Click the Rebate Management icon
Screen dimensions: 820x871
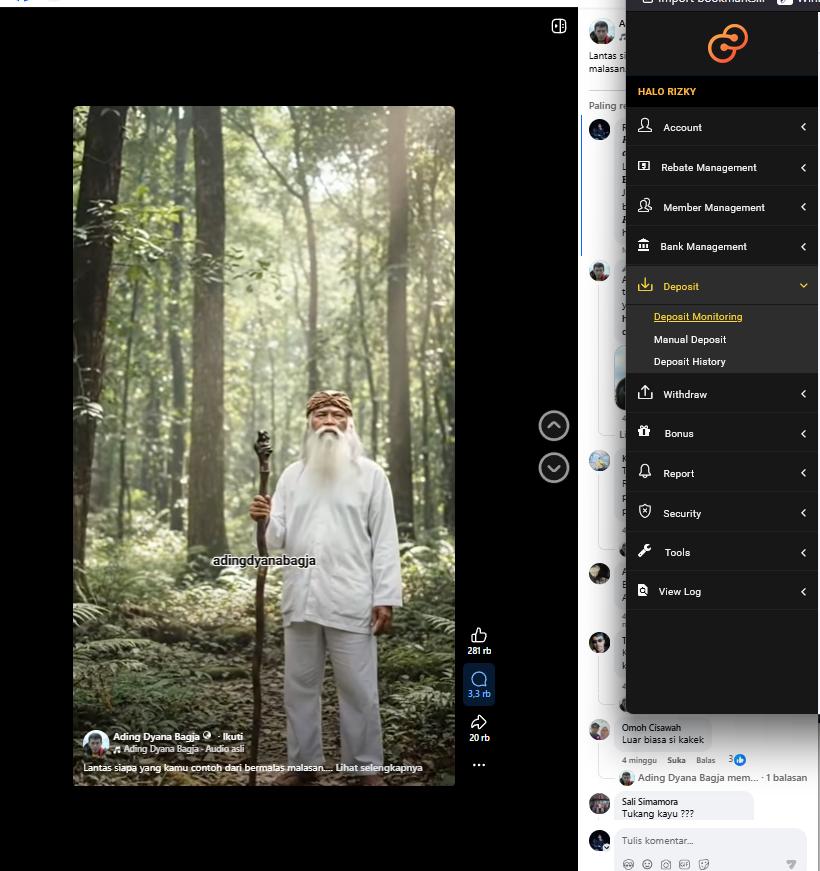click(644, 166)
